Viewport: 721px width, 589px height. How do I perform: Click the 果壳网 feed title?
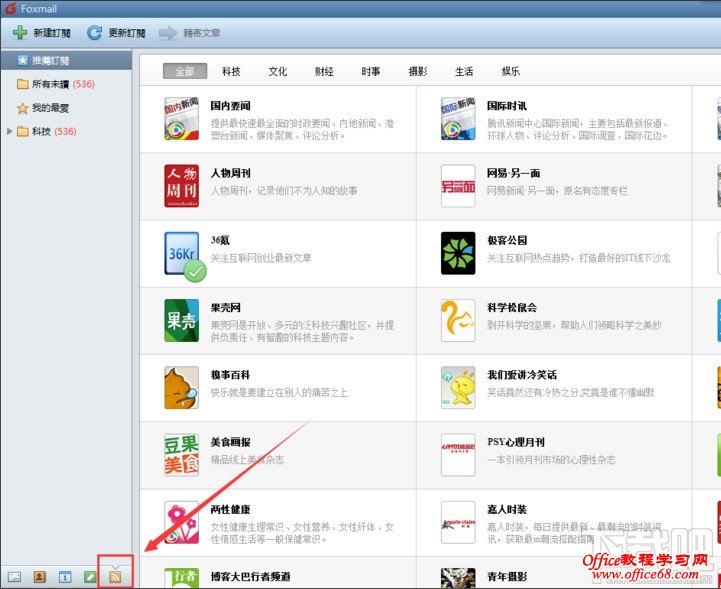(x=225, y=308)
